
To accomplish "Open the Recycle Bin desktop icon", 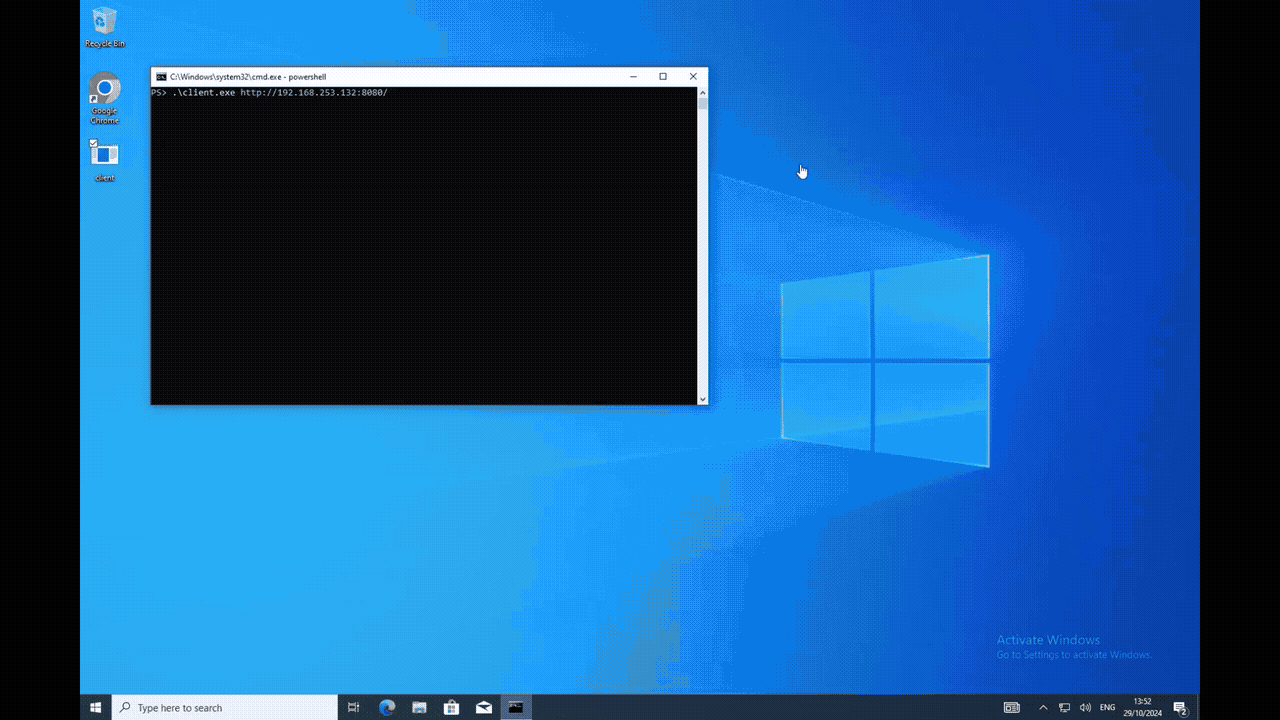I will (x=104, y=24).
